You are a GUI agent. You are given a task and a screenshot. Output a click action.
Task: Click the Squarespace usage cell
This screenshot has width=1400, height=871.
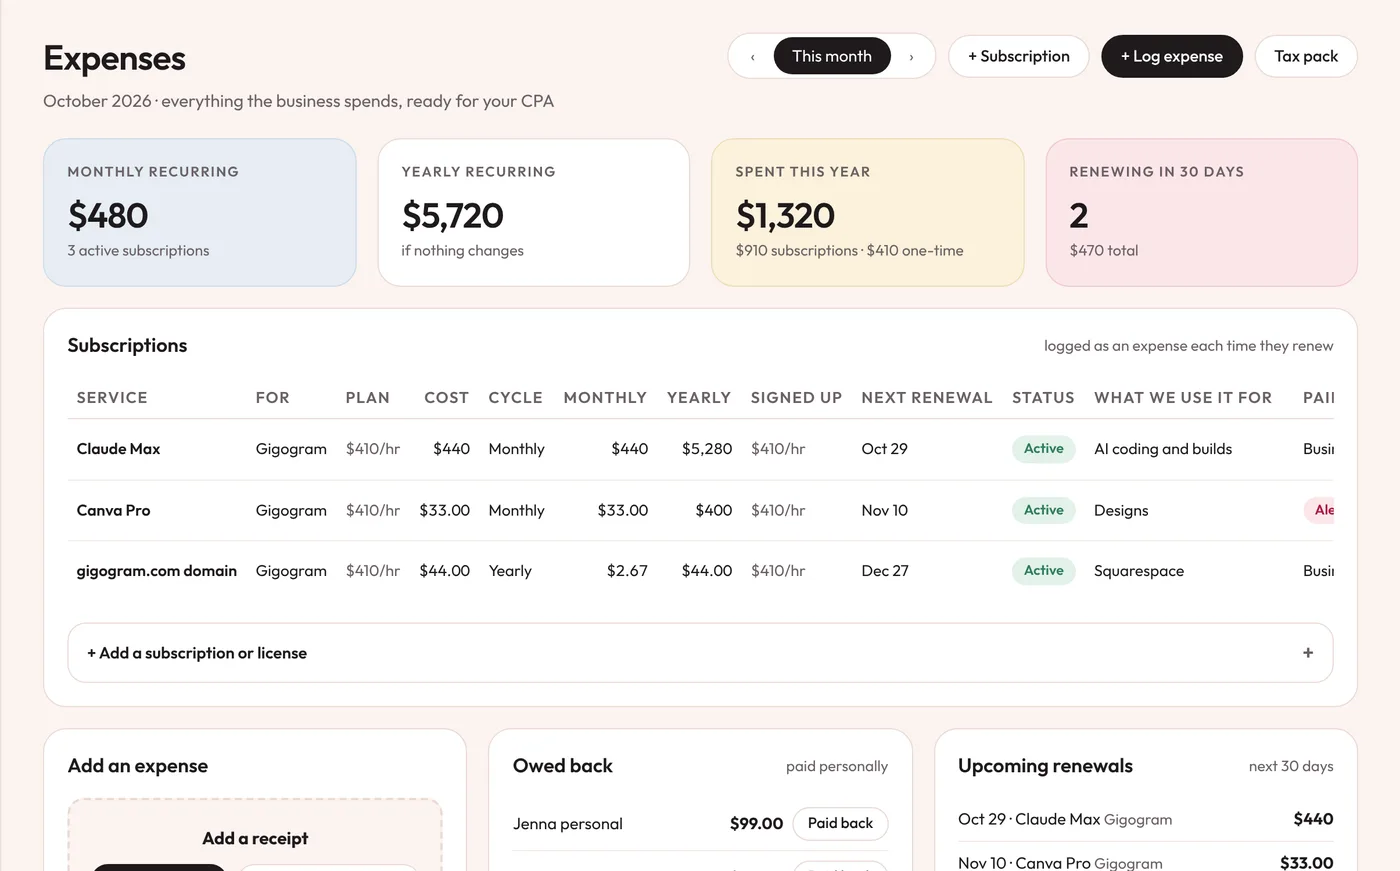(1139, 571)
